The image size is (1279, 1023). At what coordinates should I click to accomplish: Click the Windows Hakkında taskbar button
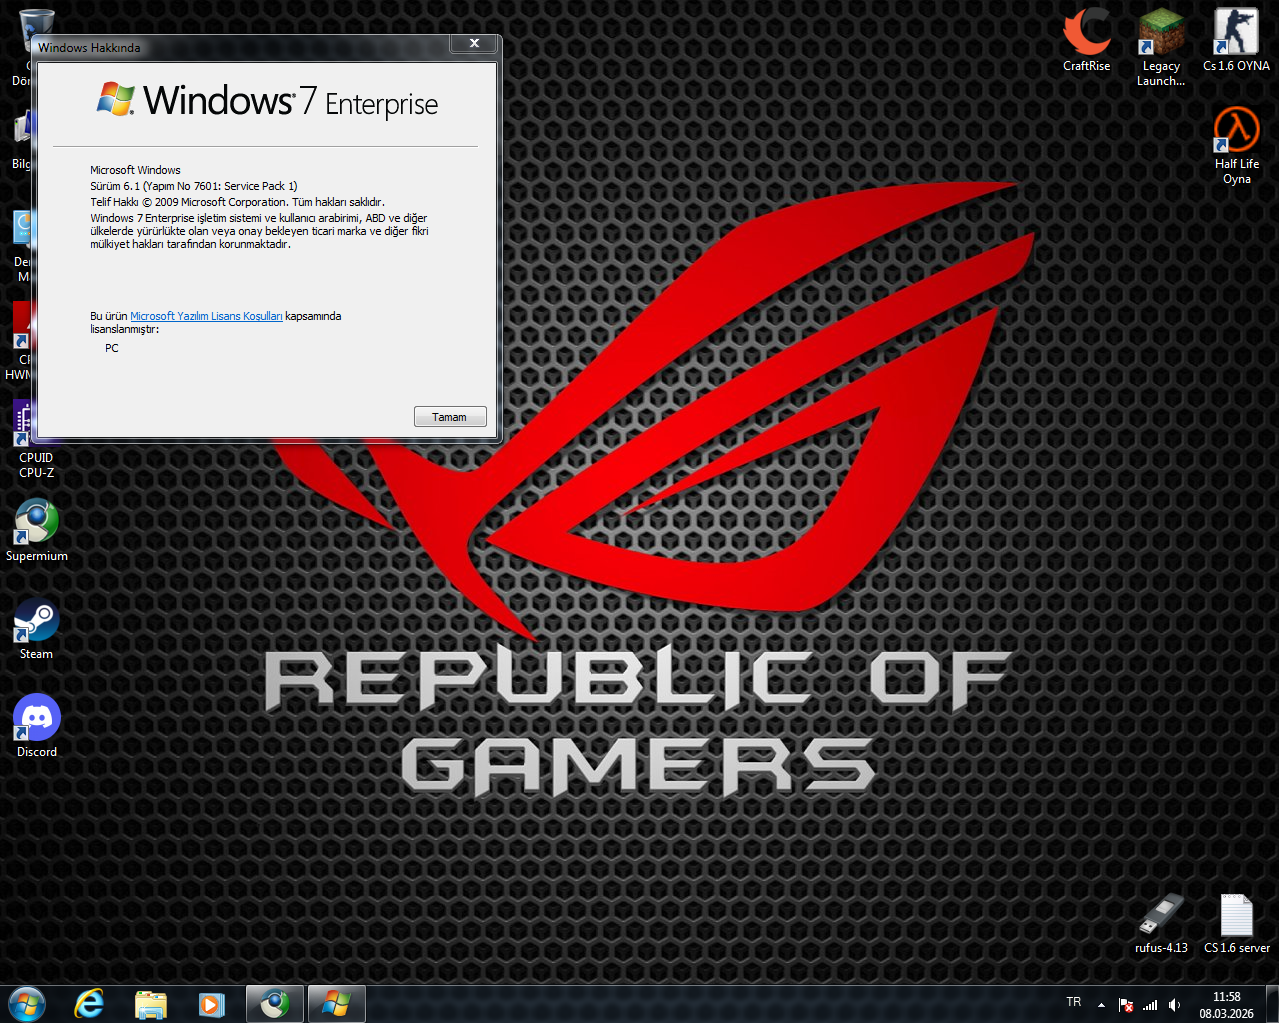336,1004
